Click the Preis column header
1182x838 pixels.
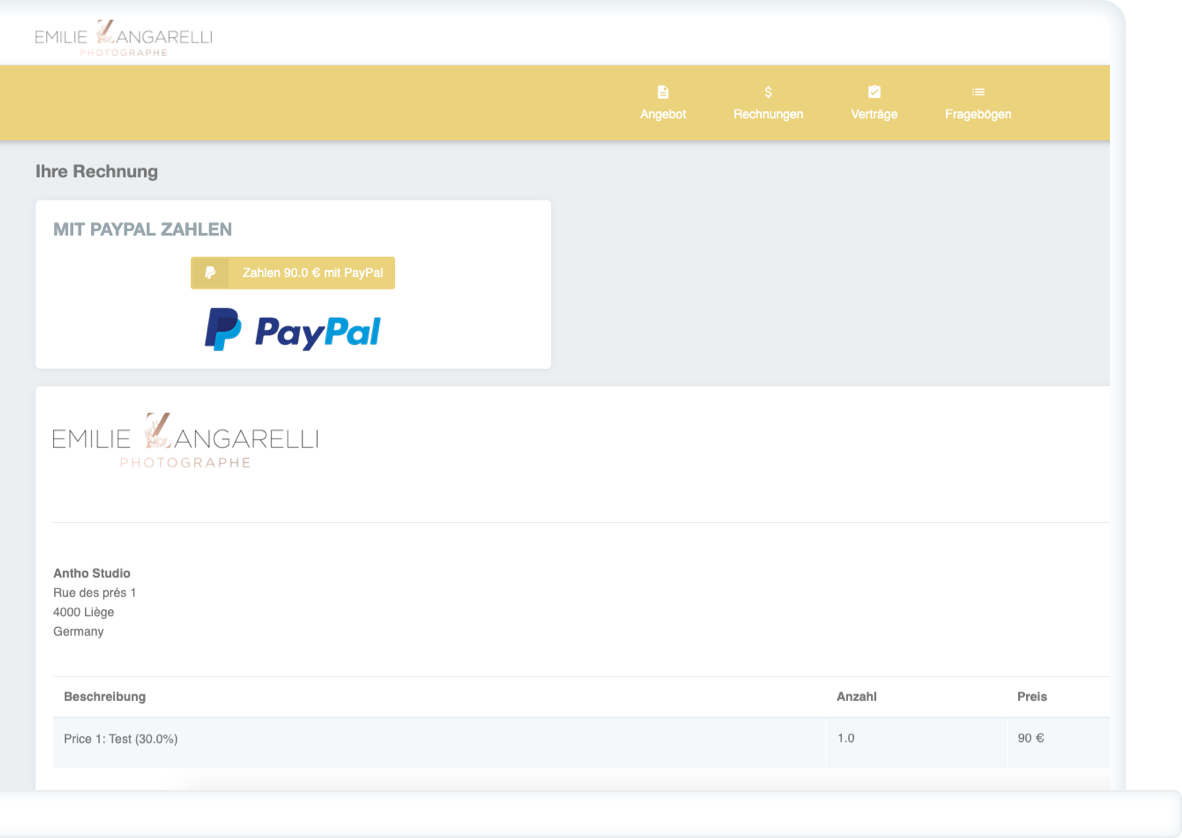1032,696
